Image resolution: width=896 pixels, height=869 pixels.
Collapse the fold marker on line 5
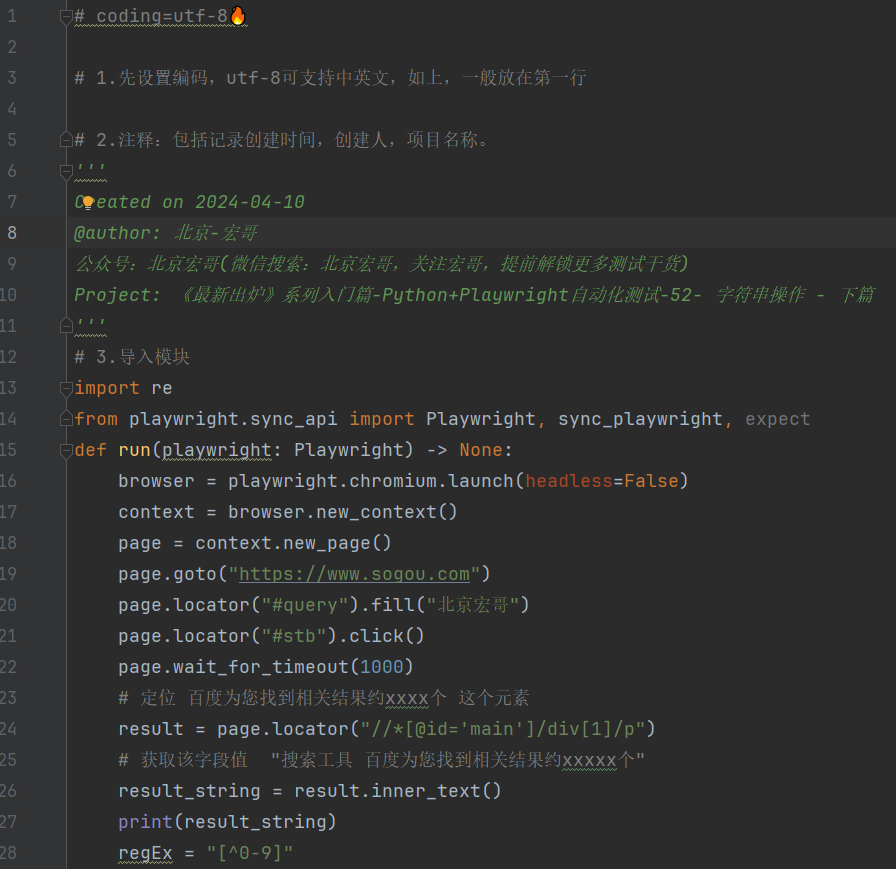click(67, 140)
